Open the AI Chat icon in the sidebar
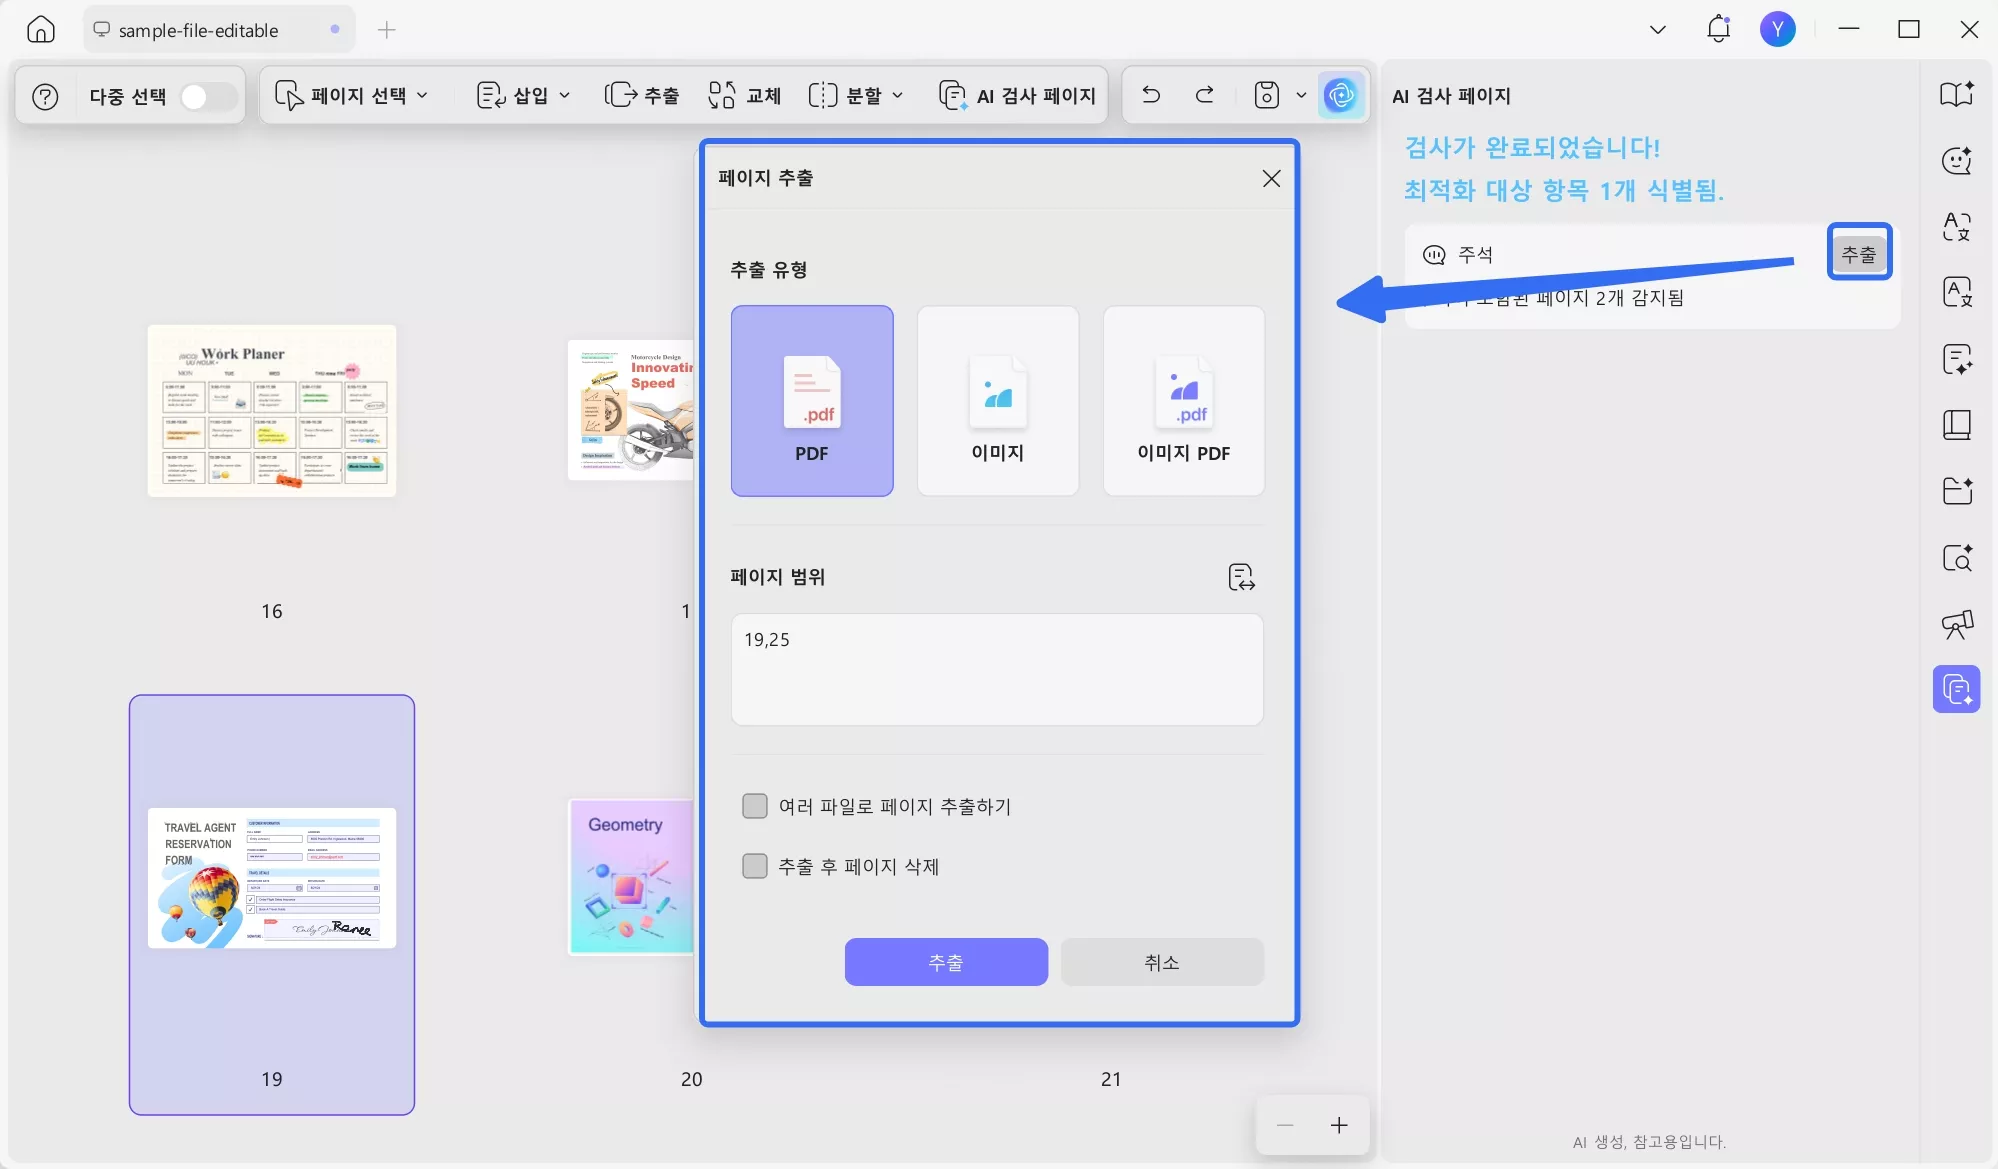Viewport: 1998px width, 1169px height. (1956, 160)
